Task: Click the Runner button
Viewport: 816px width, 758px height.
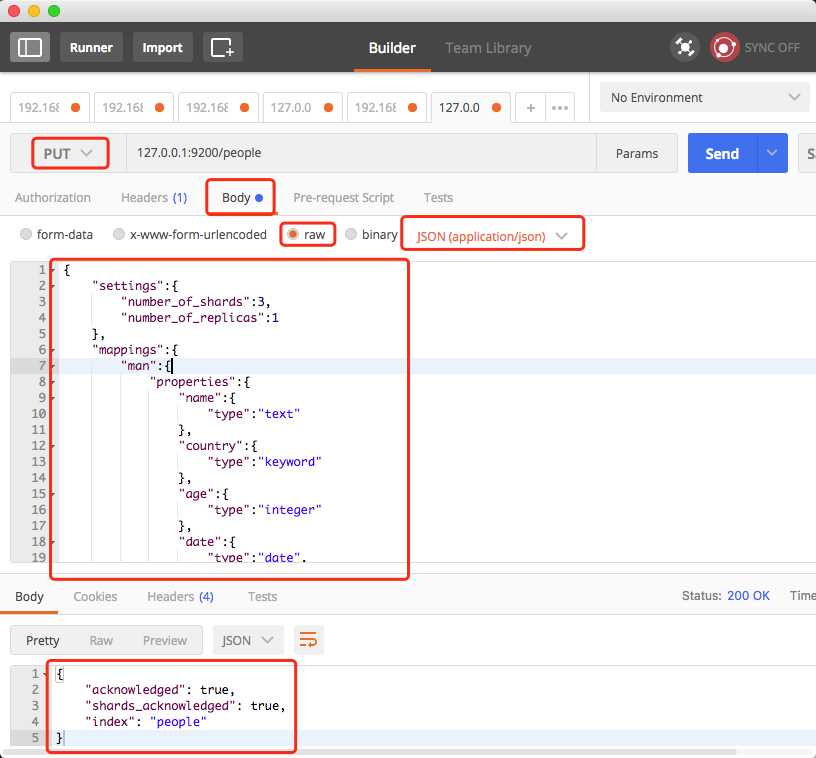Action: [x=91, y=47]
